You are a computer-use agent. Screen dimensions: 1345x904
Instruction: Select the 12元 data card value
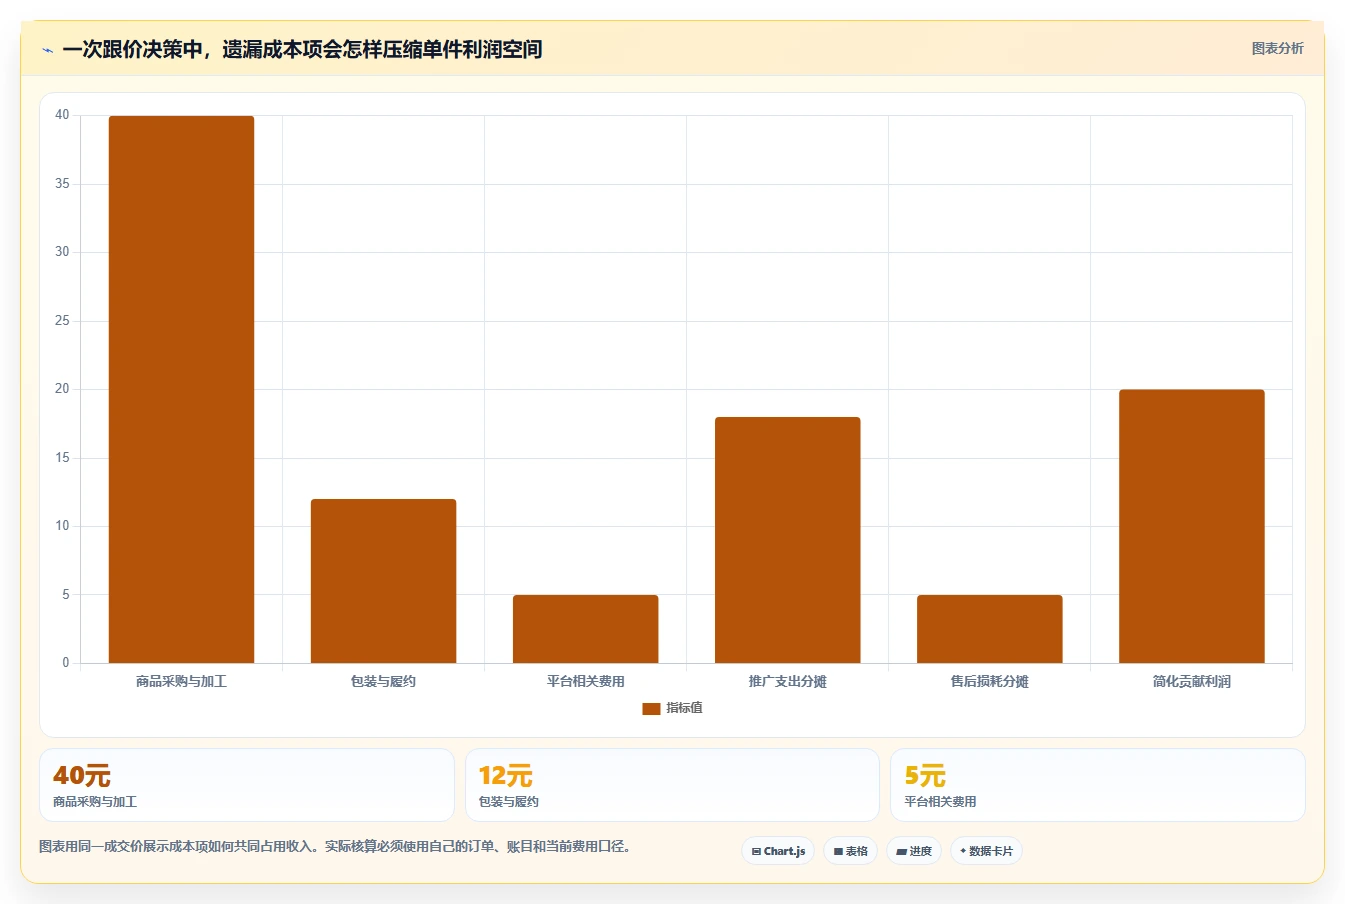point(505,776)
